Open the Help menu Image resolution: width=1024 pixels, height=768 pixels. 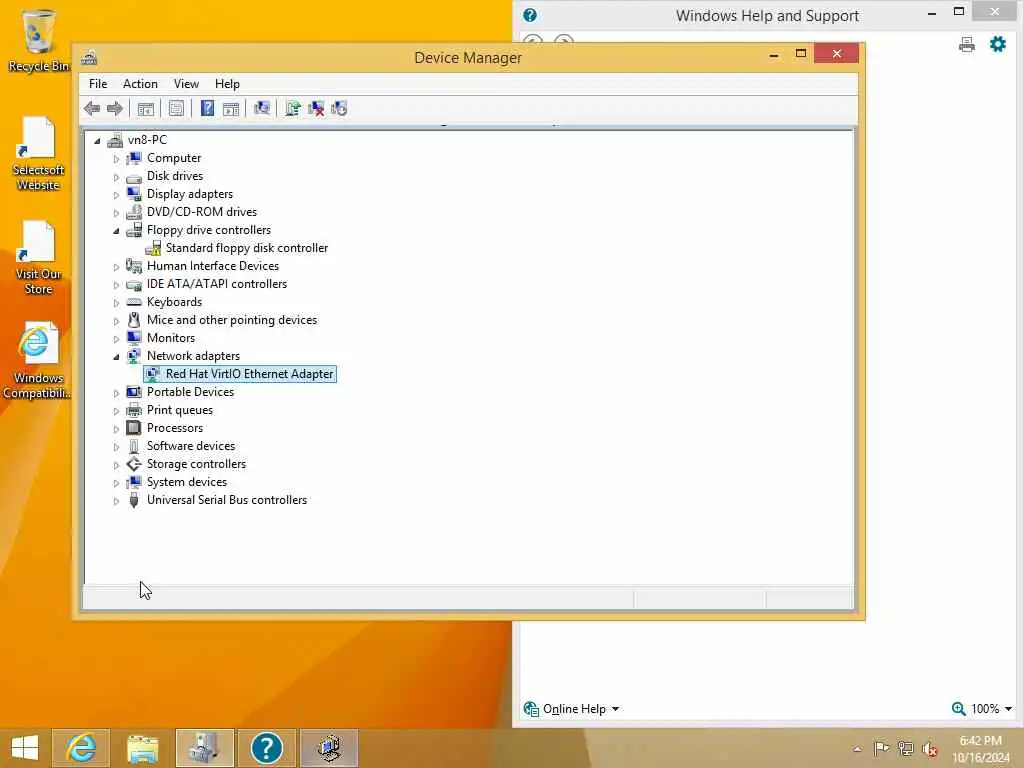(227, 84)
